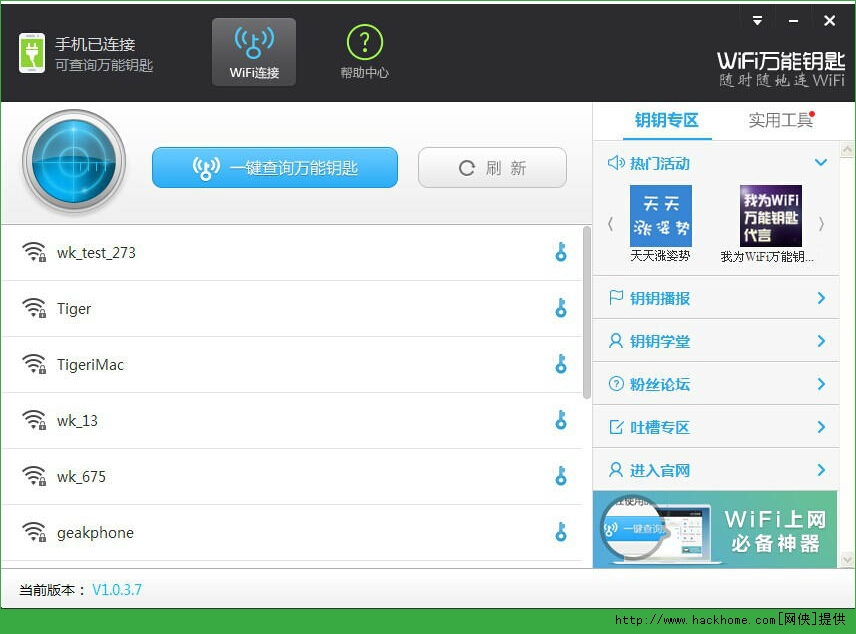Click the 刷新 refresh button
856x634 pixels.
coord(492,168)
